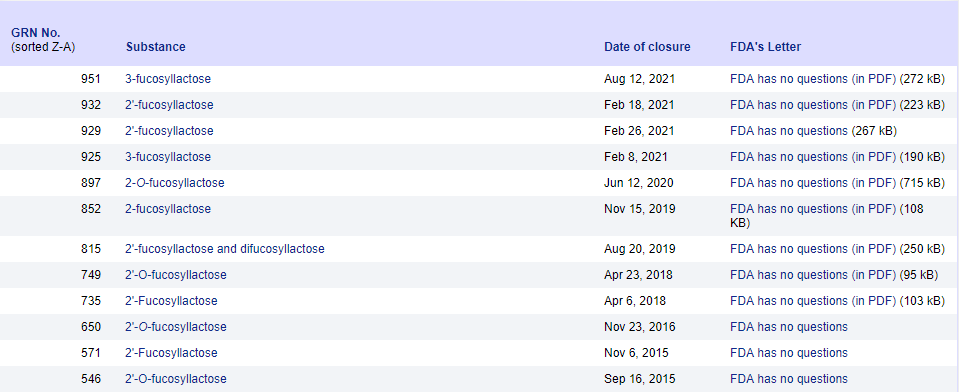This screenshot has width=959, height=392.
Task: Open 3-fucosyllactose substance for GRN 951
Action: 168,79
